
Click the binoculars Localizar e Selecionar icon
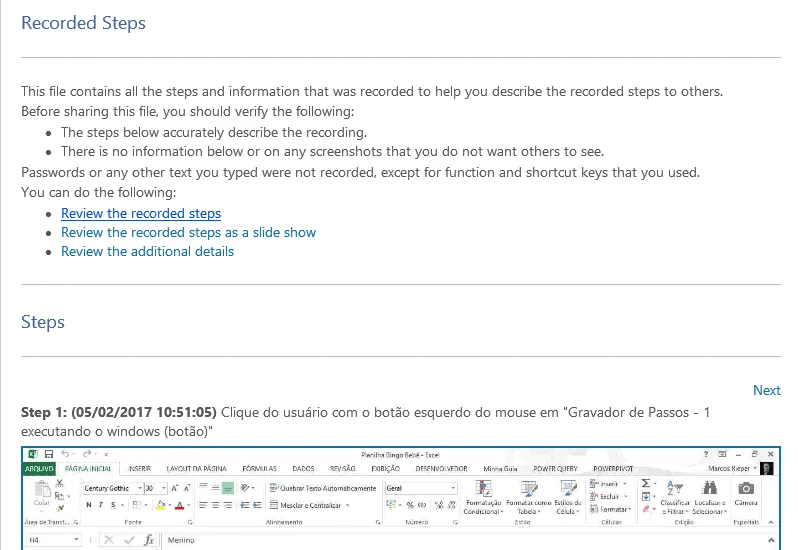coord(709,488)
